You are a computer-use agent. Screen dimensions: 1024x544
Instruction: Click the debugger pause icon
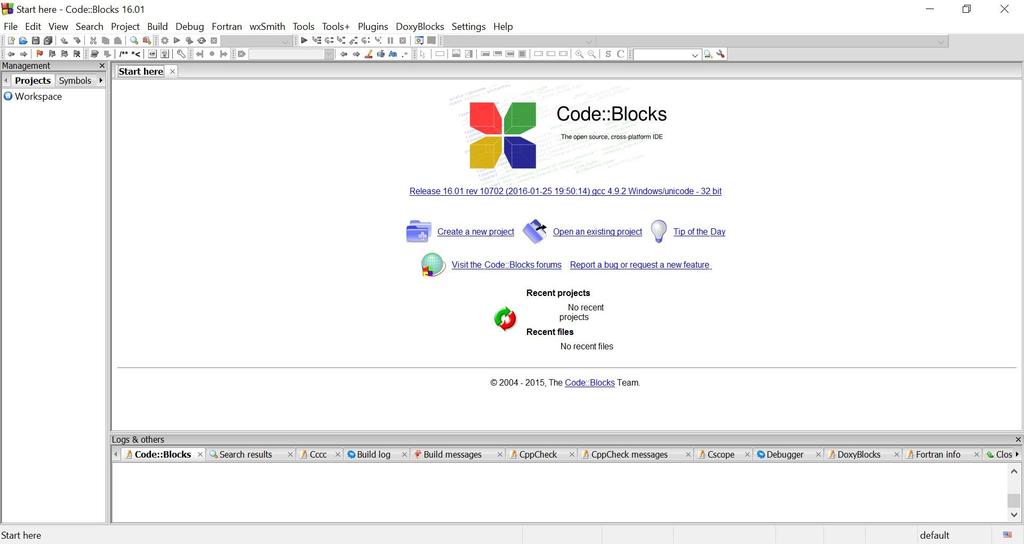390,40
